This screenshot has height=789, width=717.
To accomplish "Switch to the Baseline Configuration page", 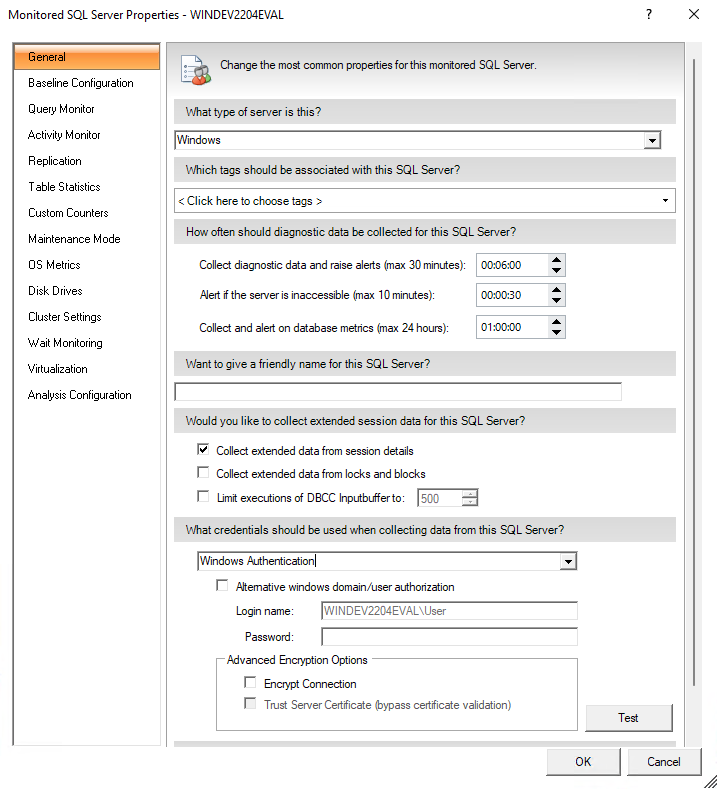I will click(x=80, y=83).
